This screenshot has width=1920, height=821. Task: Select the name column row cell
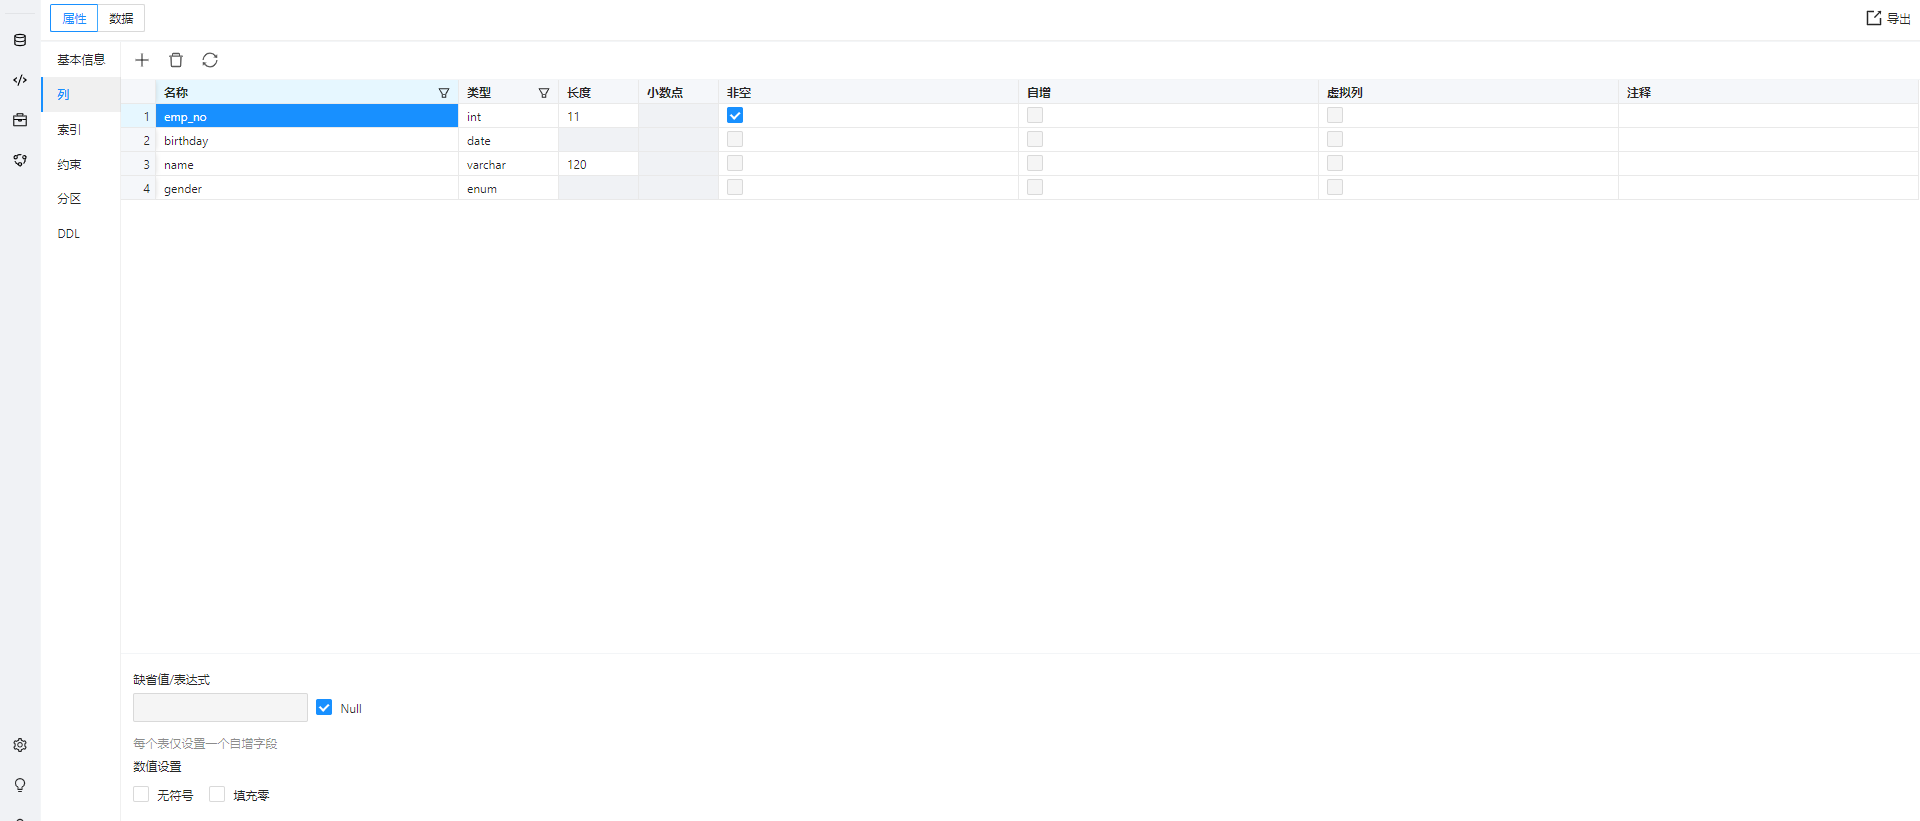tap(307, 164)
